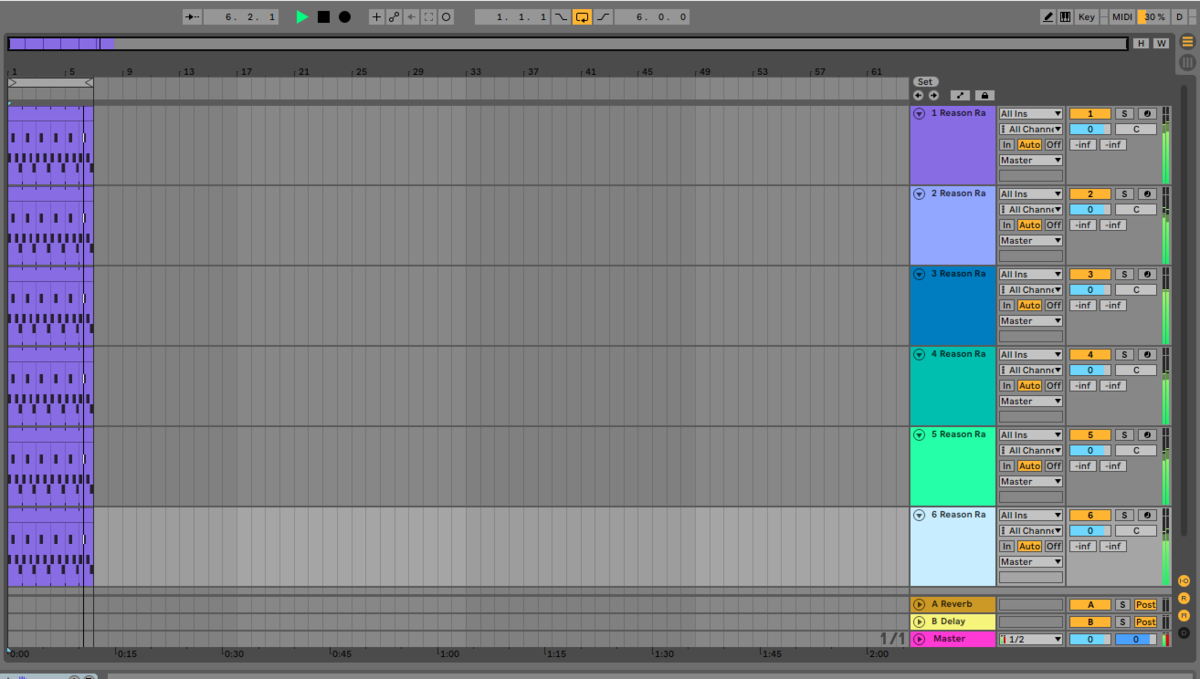
Task: Toggle the Capture MIDI bracket icon
Action: (428, 17)
